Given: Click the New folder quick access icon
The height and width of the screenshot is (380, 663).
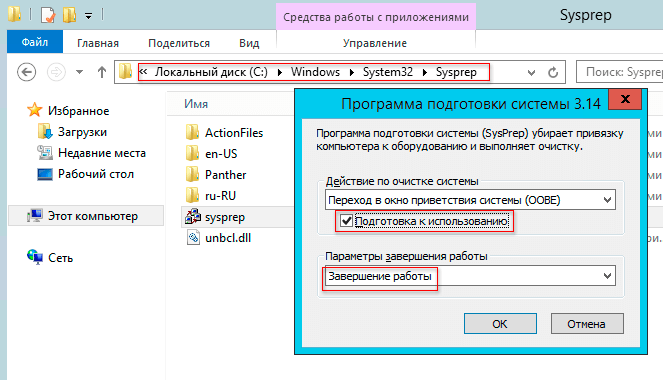Looking at the screenshot, I should click(69, 15).
